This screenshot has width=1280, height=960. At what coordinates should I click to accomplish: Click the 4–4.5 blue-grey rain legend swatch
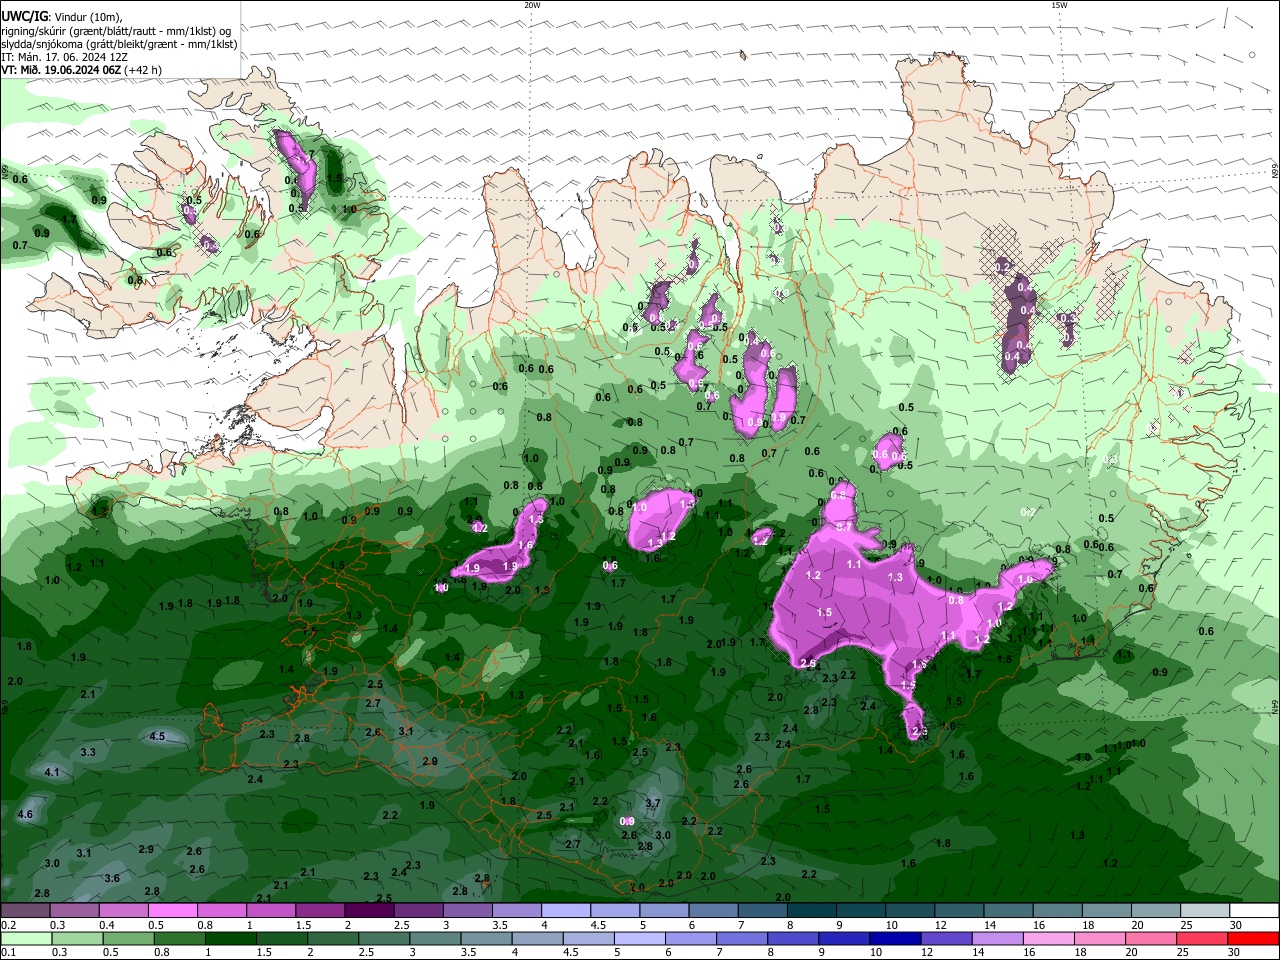point(538,939)
